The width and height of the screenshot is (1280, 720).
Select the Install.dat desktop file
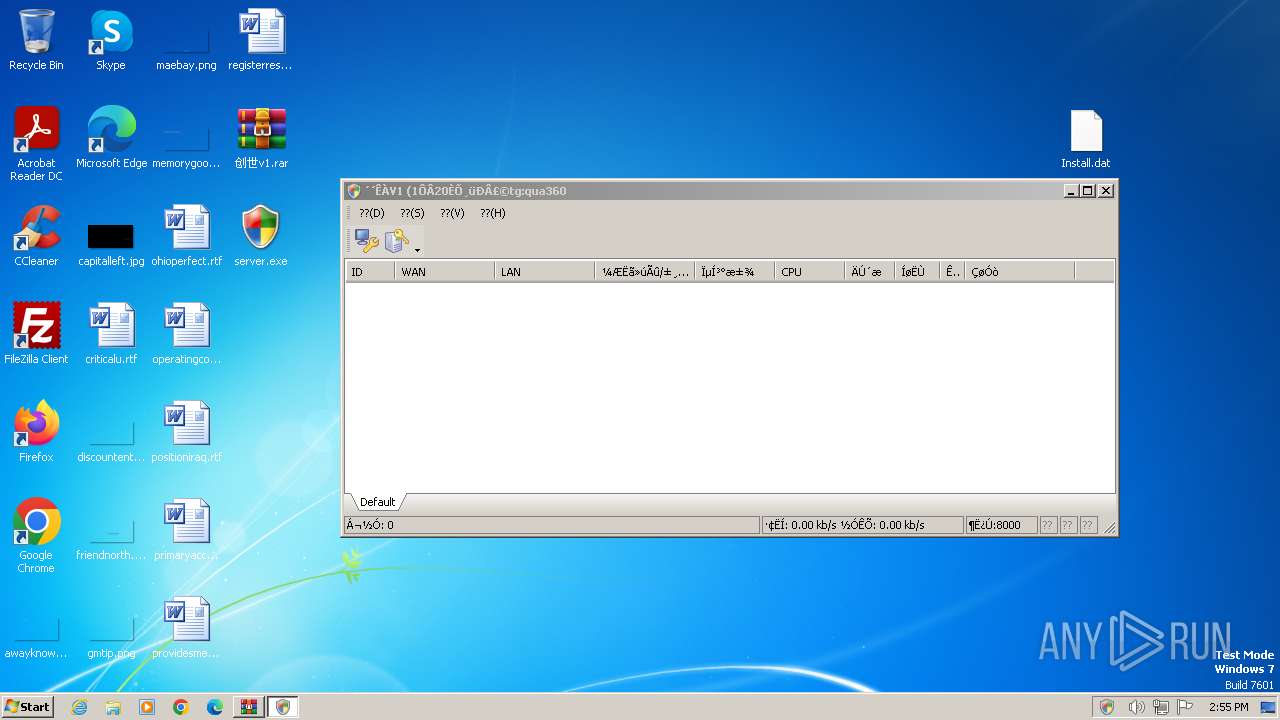[1086, 139]
